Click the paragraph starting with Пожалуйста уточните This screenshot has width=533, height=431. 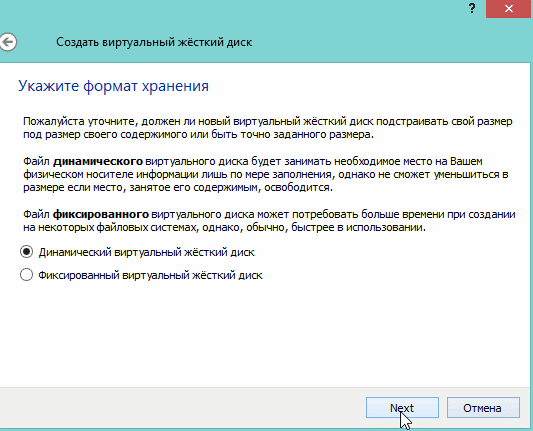(x=268, y=128)
